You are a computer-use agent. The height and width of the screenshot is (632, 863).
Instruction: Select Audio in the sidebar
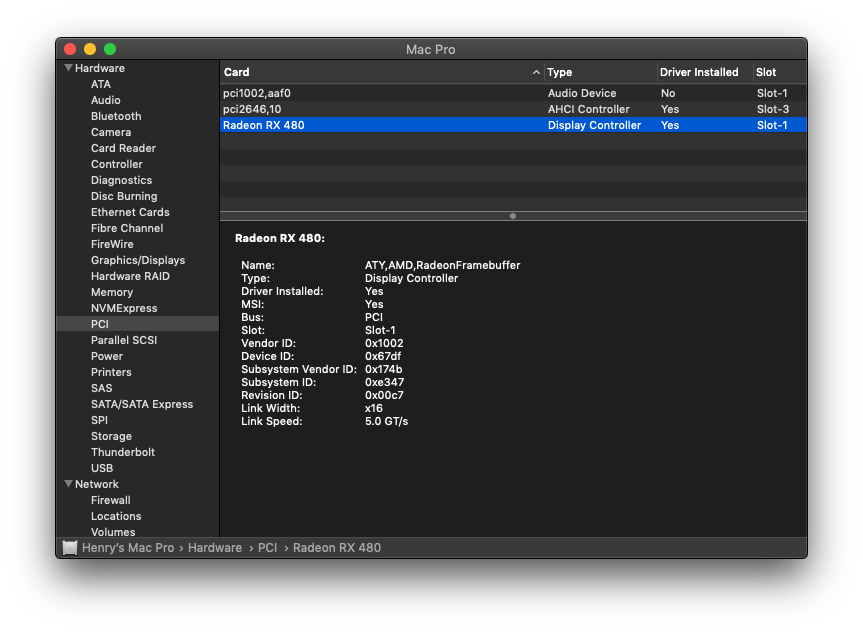tap(106, 100)
